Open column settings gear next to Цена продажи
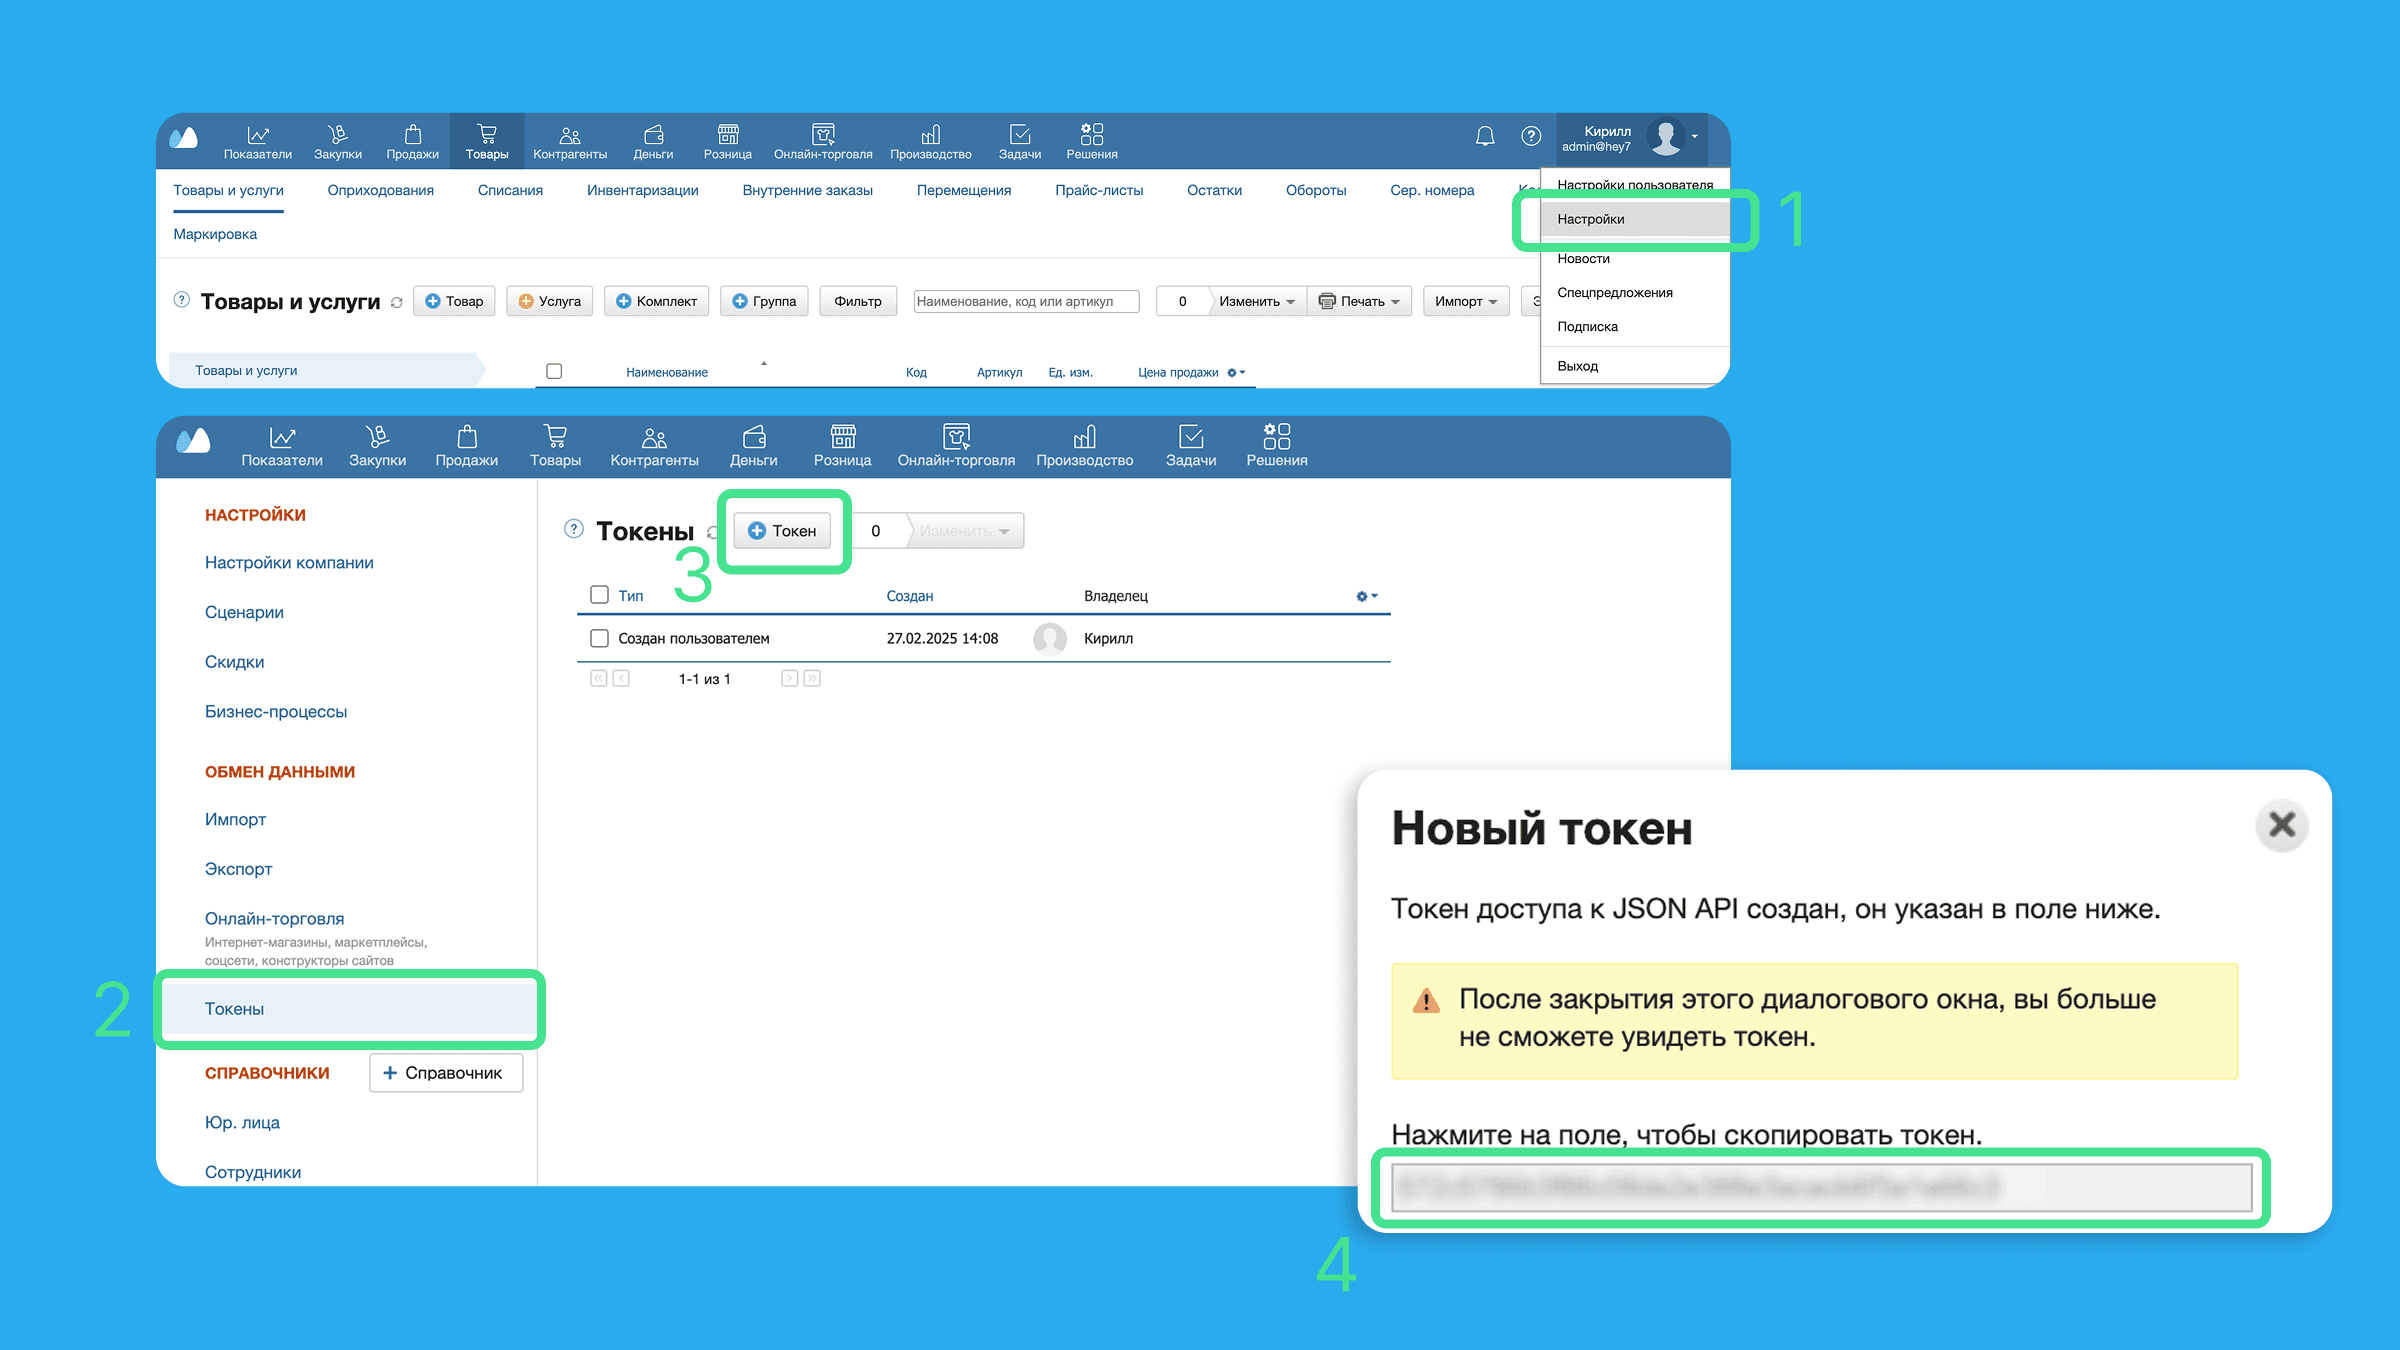The image size is (2400, 1350). point(1236,372)
